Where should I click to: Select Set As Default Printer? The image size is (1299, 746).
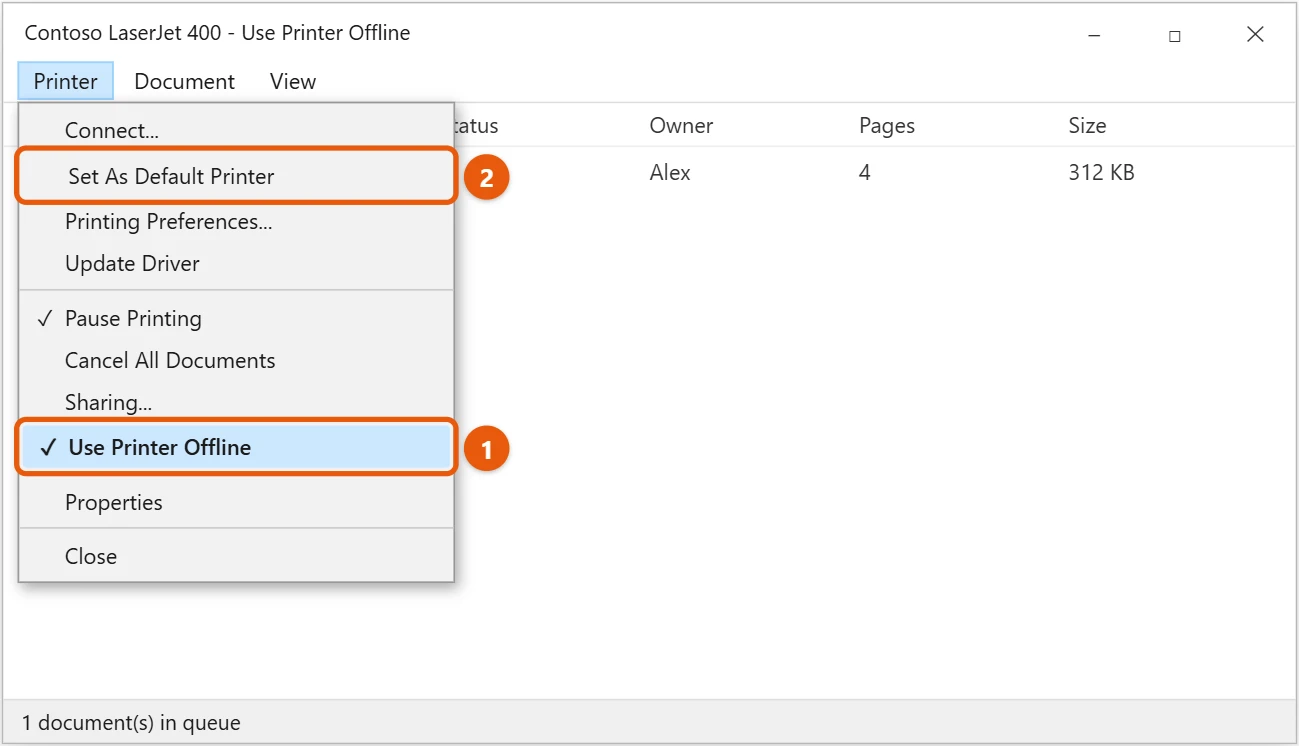tap(236, 177)
